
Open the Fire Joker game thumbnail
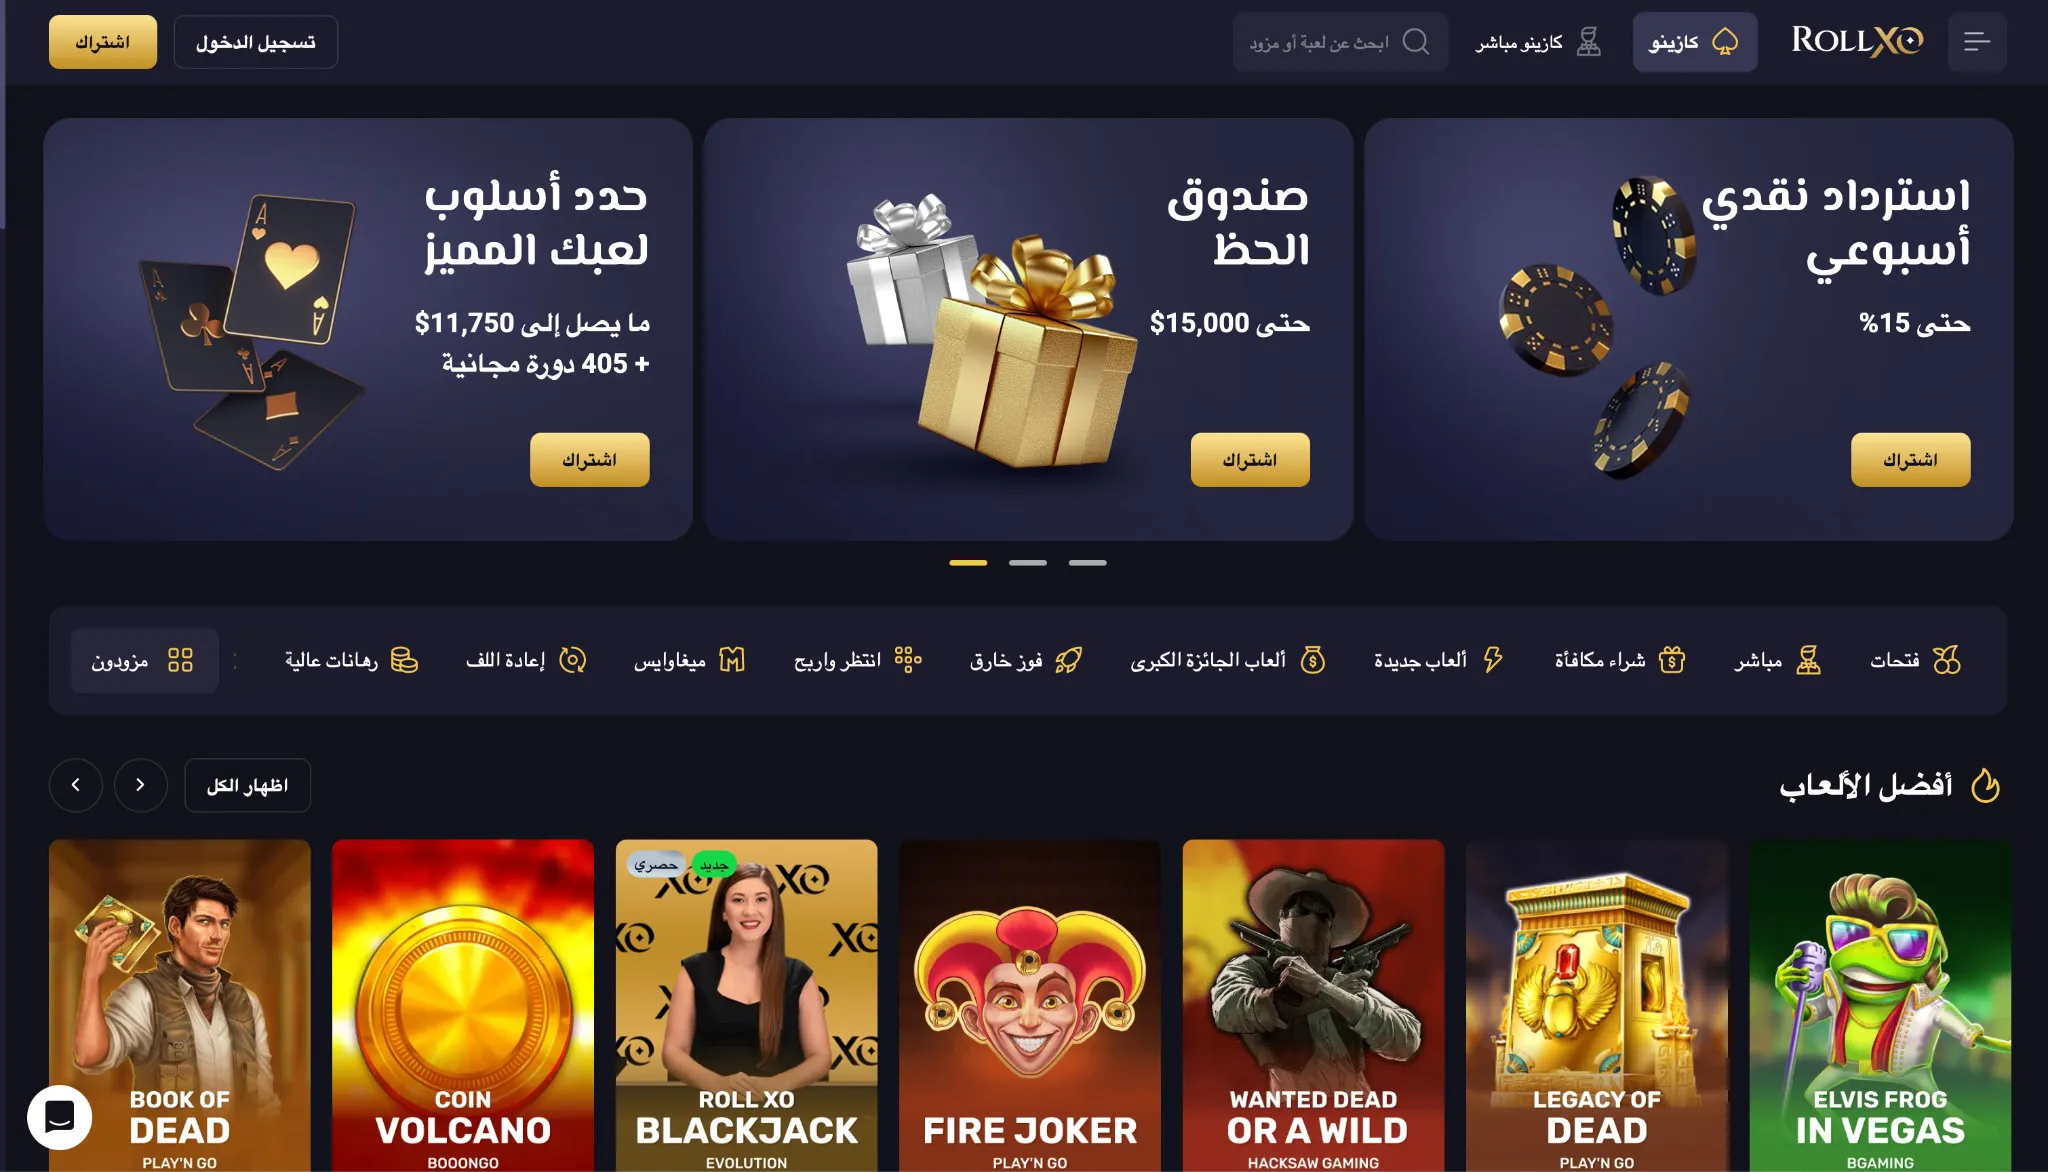tap(1030, 1005)
